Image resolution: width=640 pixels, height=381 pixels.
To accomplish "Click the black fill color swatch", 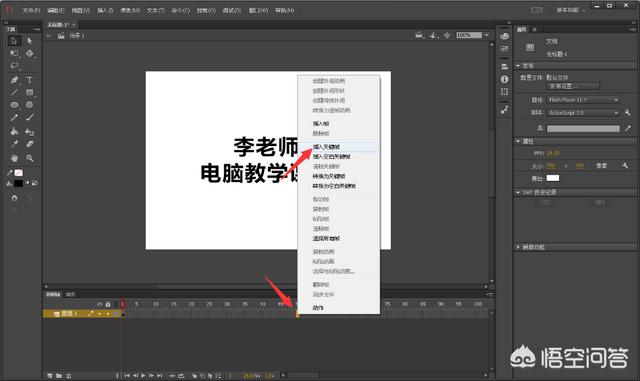I will [18, 183].
